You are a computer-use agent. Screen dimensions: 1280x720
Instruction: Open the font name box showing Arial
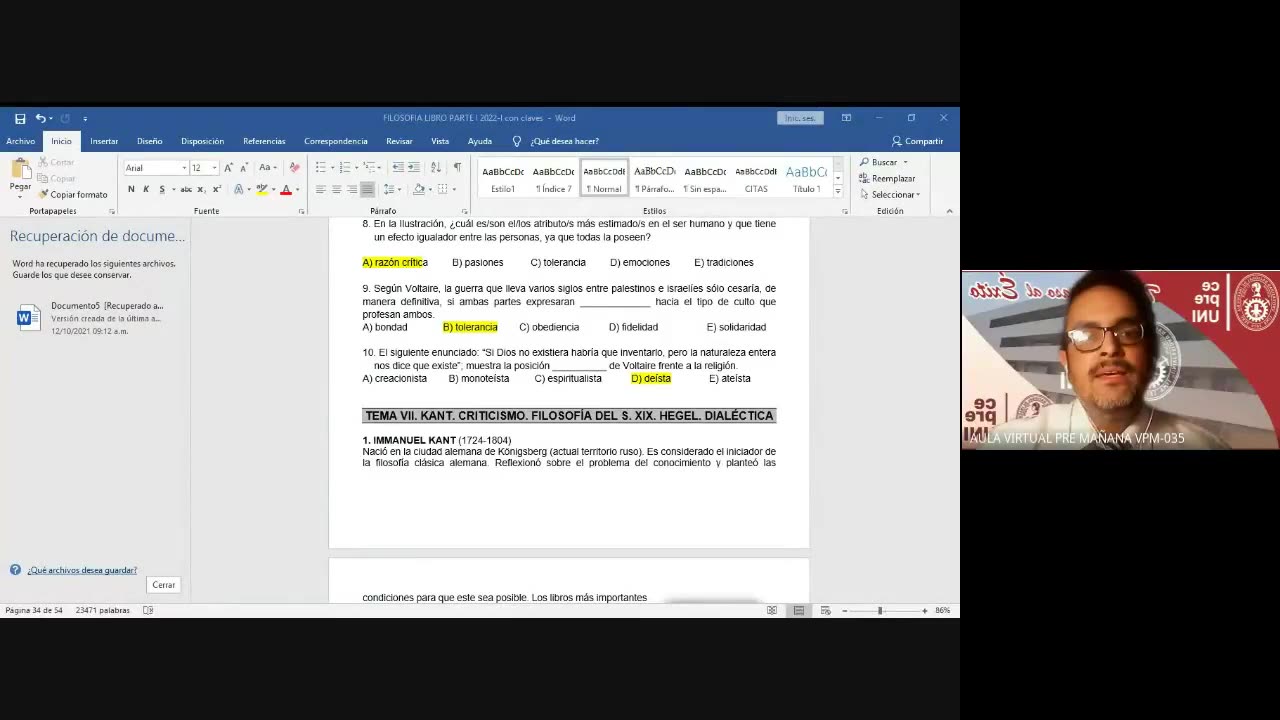(156, 168)
